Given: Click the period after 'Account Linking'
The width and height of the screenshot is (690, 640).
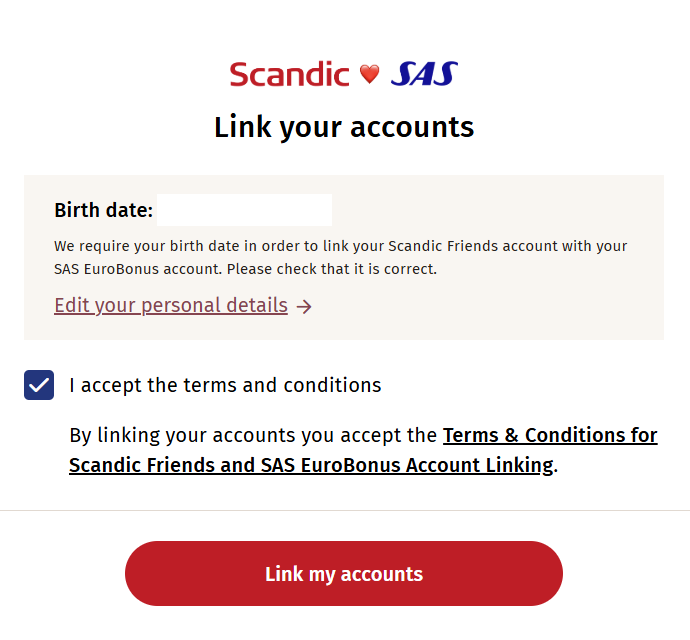Looking at the screenshot, I should tap(556, 471).
